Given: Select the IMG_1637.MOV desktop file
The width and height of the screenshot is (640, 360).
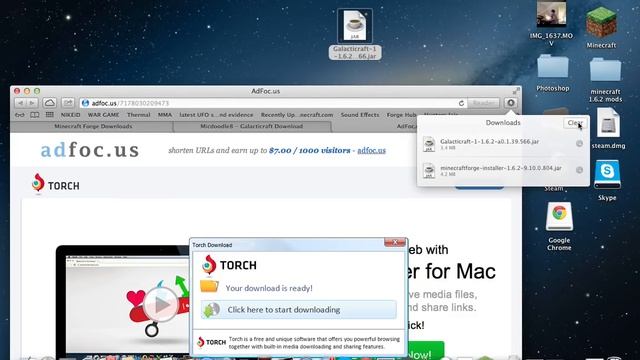Looking at the screenshot, I should pyautogui.click(x=551, y=23).
